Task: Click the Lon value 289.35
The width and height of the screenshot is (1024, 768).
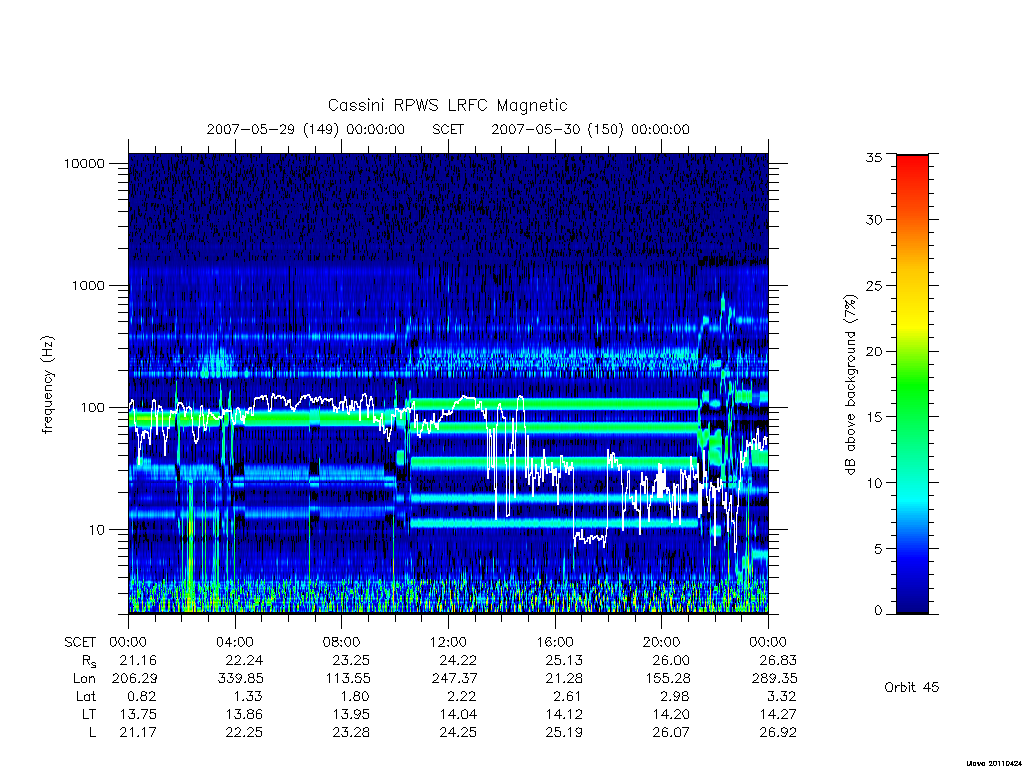Action: tap(775, 679)
